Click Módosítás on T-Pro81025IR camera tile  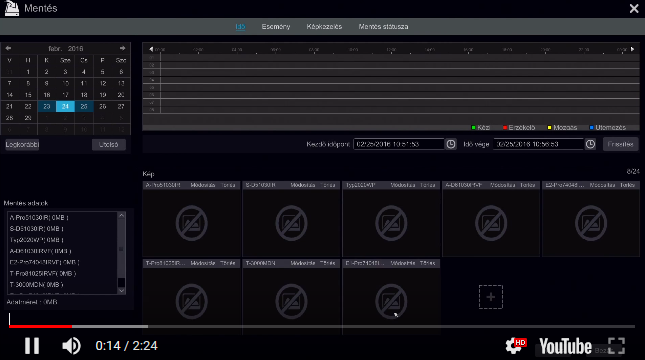[x=203, y=263]
